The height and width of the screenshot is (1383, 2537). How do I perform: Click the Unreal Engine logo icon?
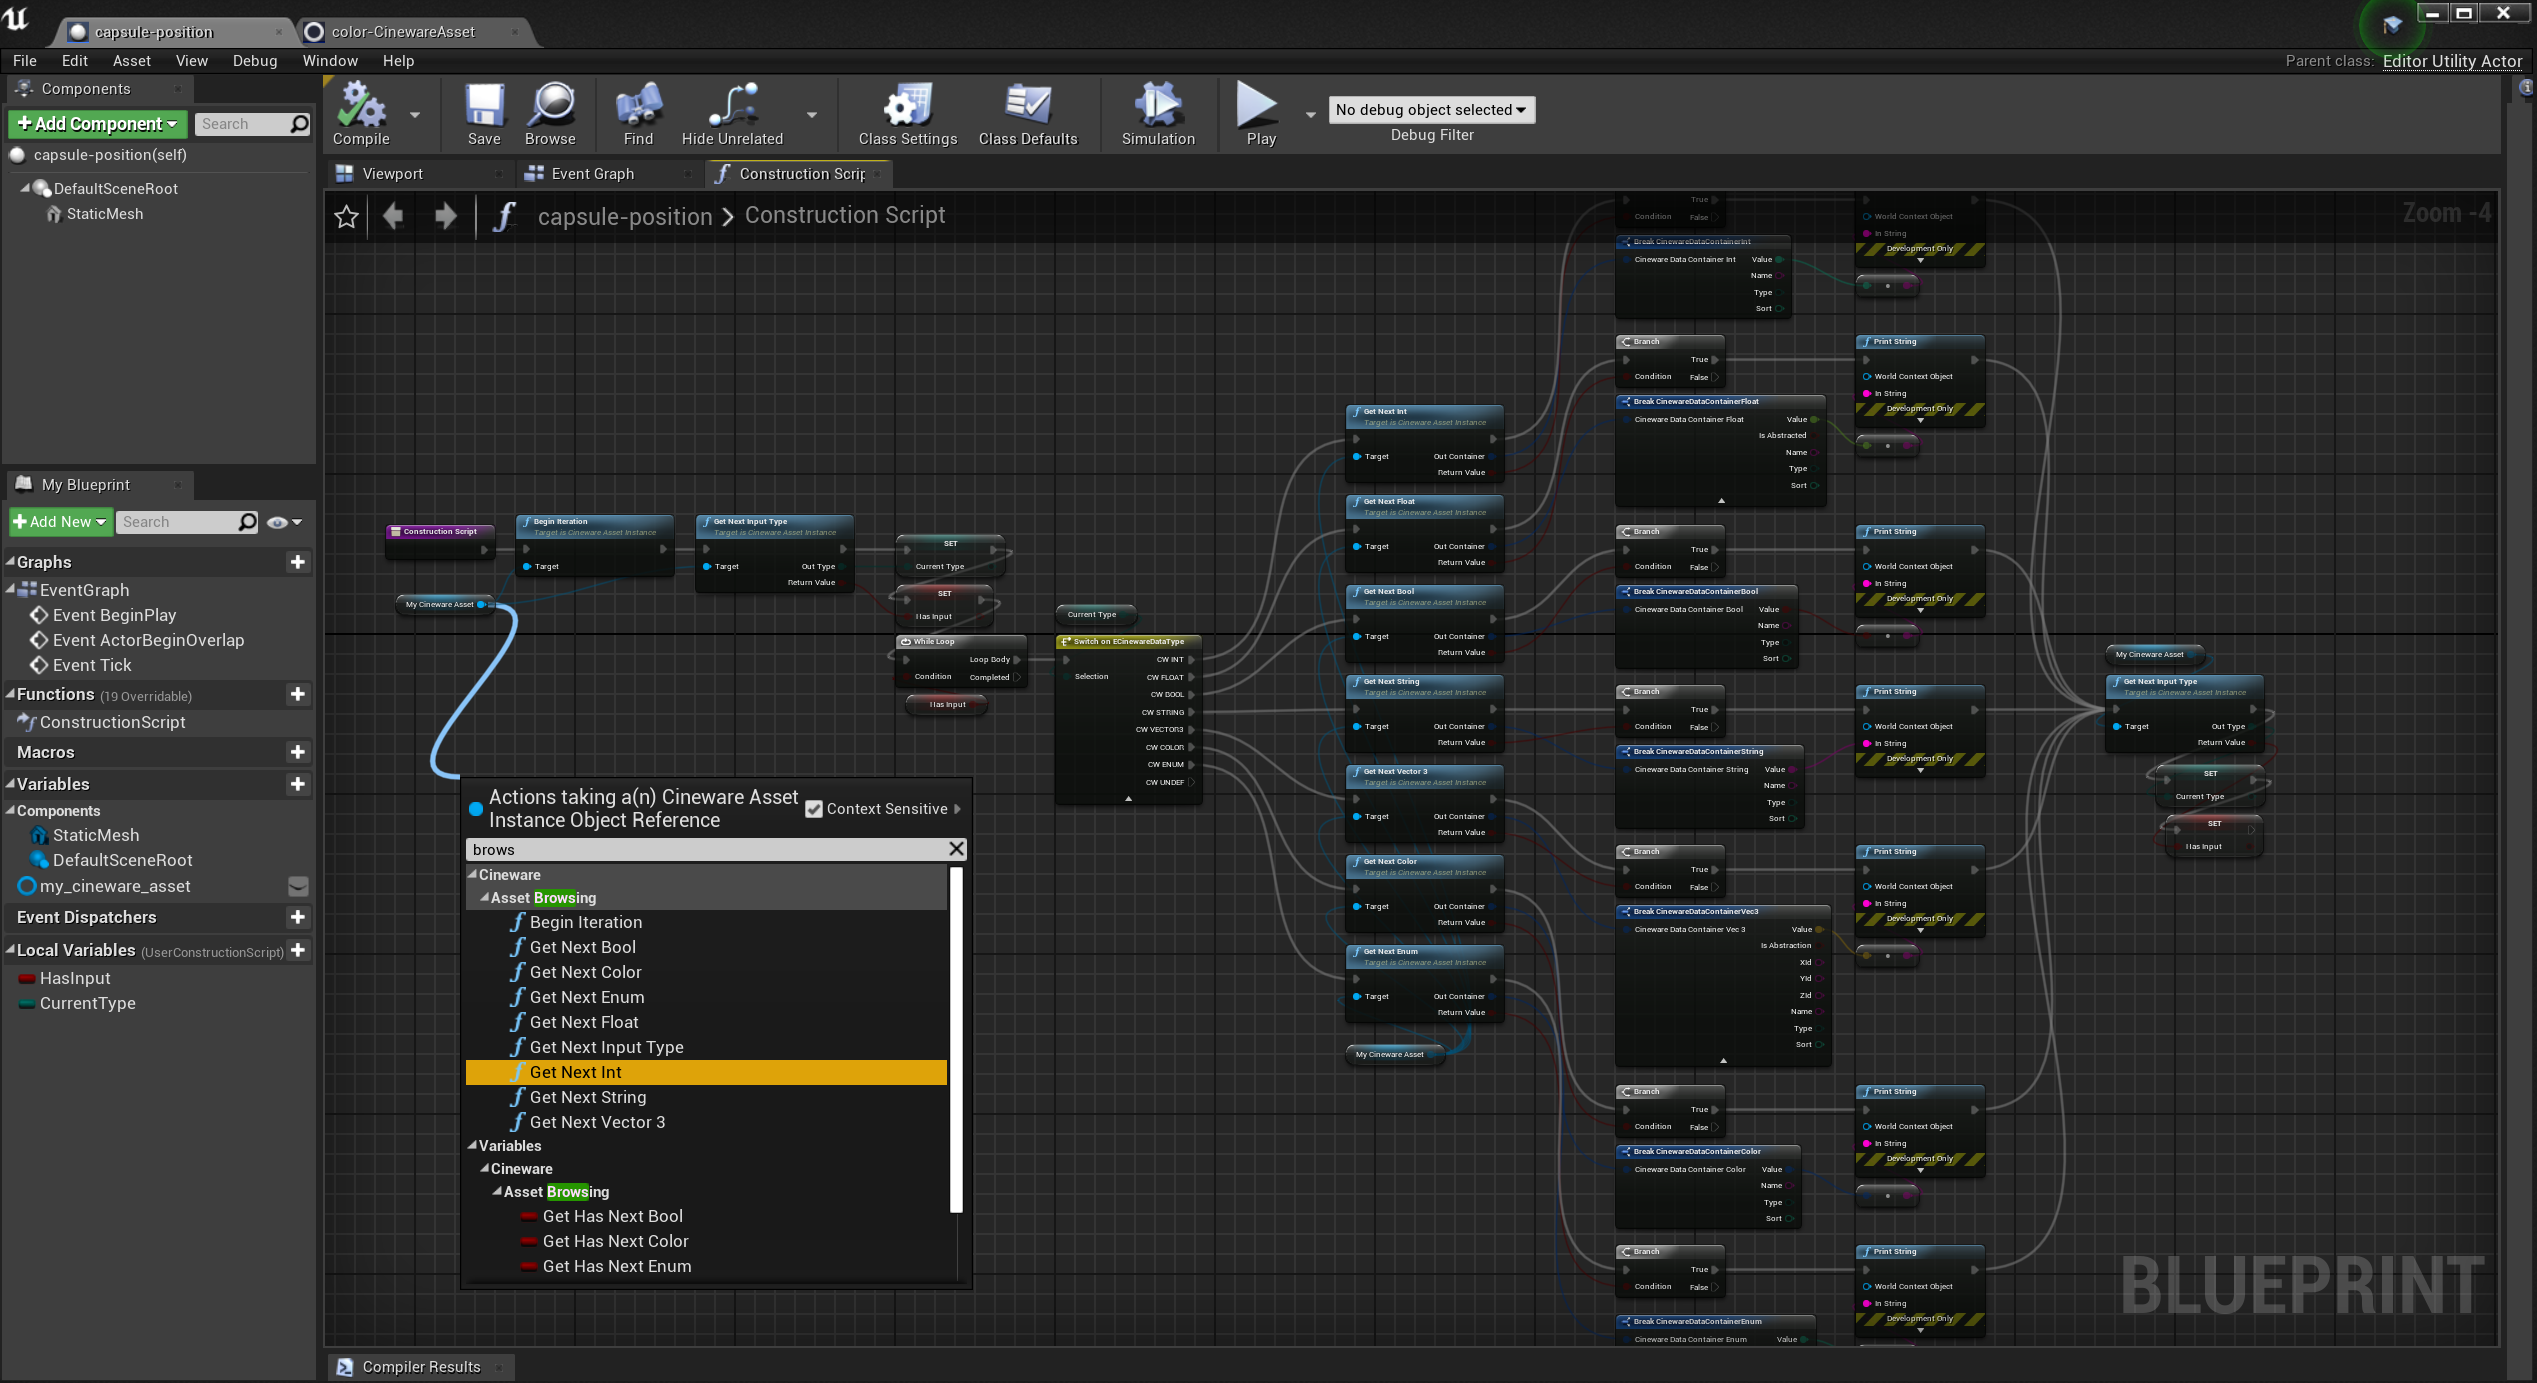pyautogui.click(x=17, y=18)
